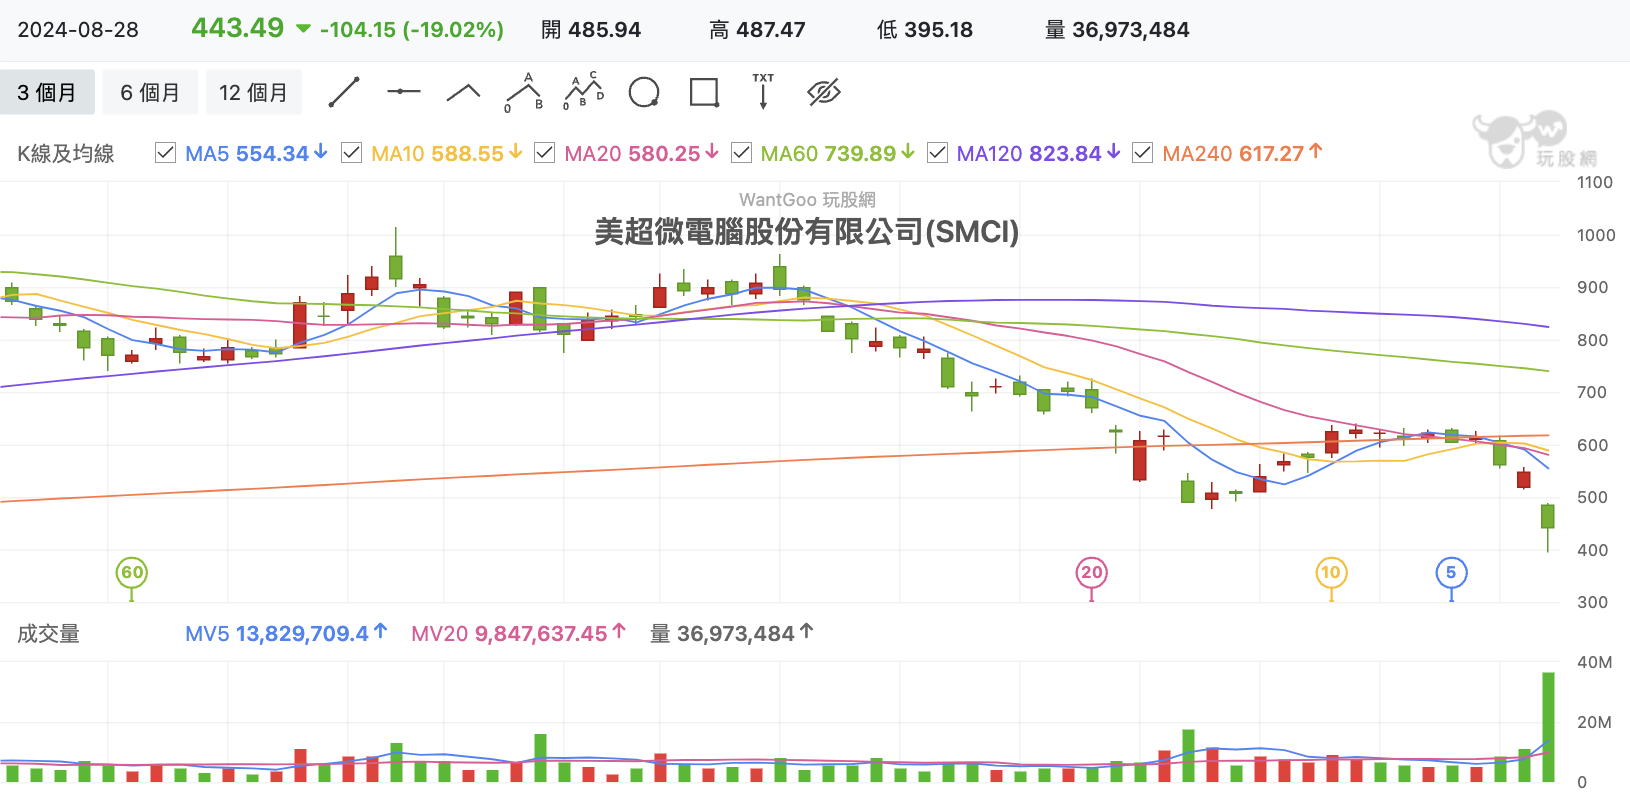The image size is (1630, 798).
Task: Click the pink 20-day marker on chart
Action: [x=1091, y=573]
